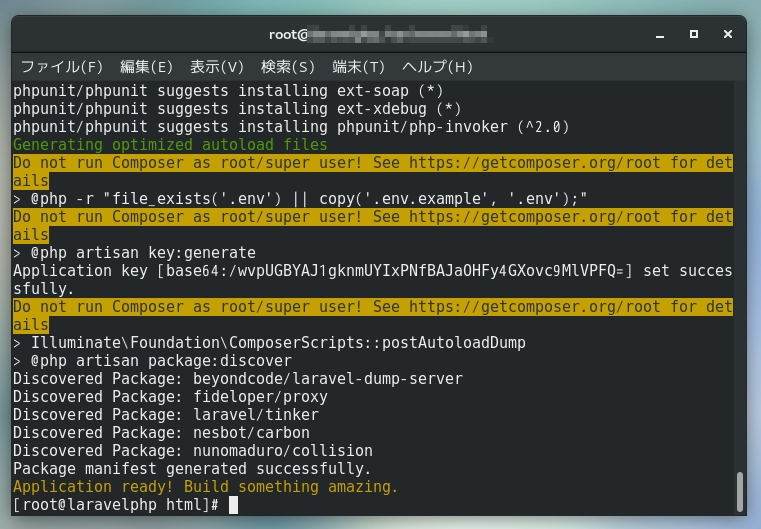Click the '@php -r file_exists' command line
The image size is (761, 529).
[x=300, y=198]
